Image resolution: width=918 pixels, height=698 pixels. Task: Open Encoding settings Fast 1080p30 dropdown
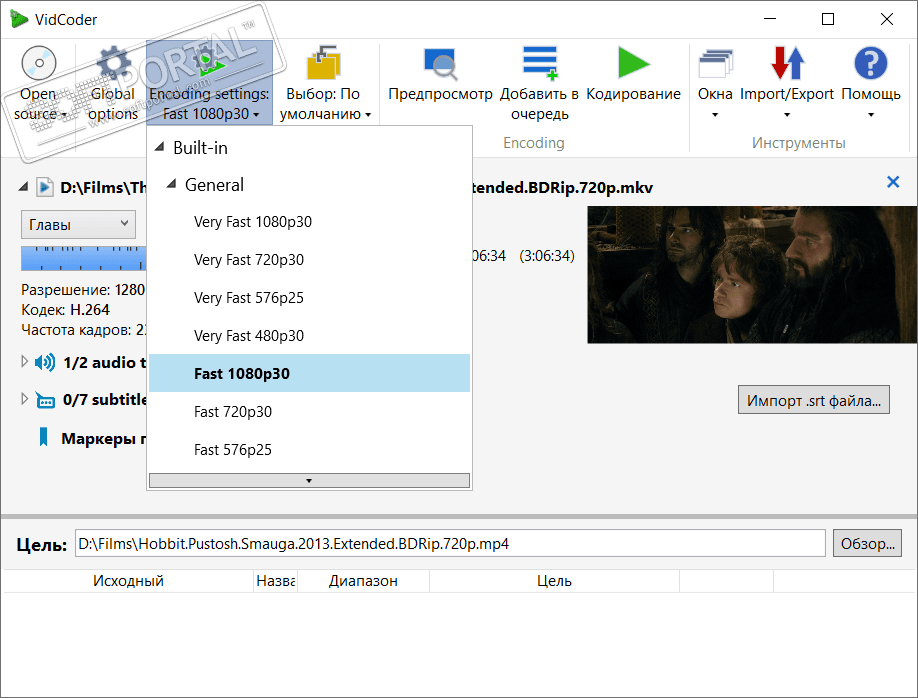pos(210,83)
